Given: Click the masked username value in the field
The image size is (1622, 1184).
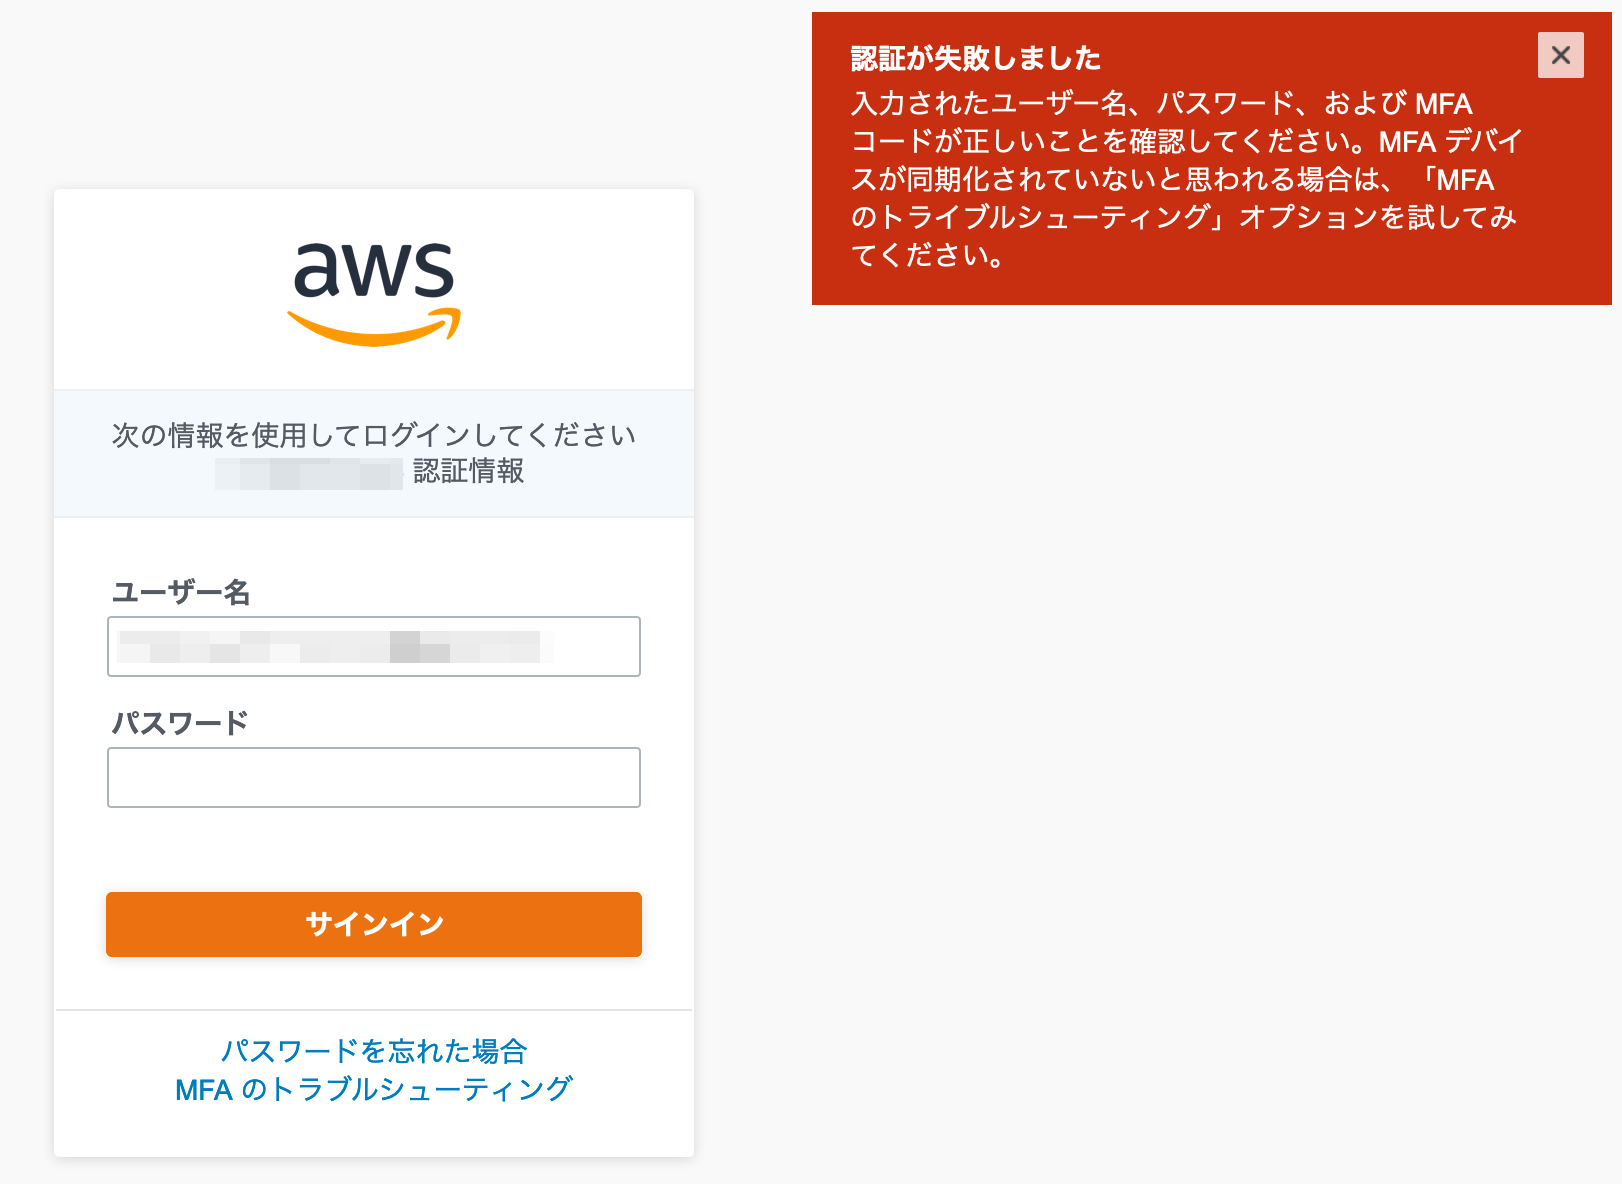Looking at the screenshot, I should (x=330, y=647).
